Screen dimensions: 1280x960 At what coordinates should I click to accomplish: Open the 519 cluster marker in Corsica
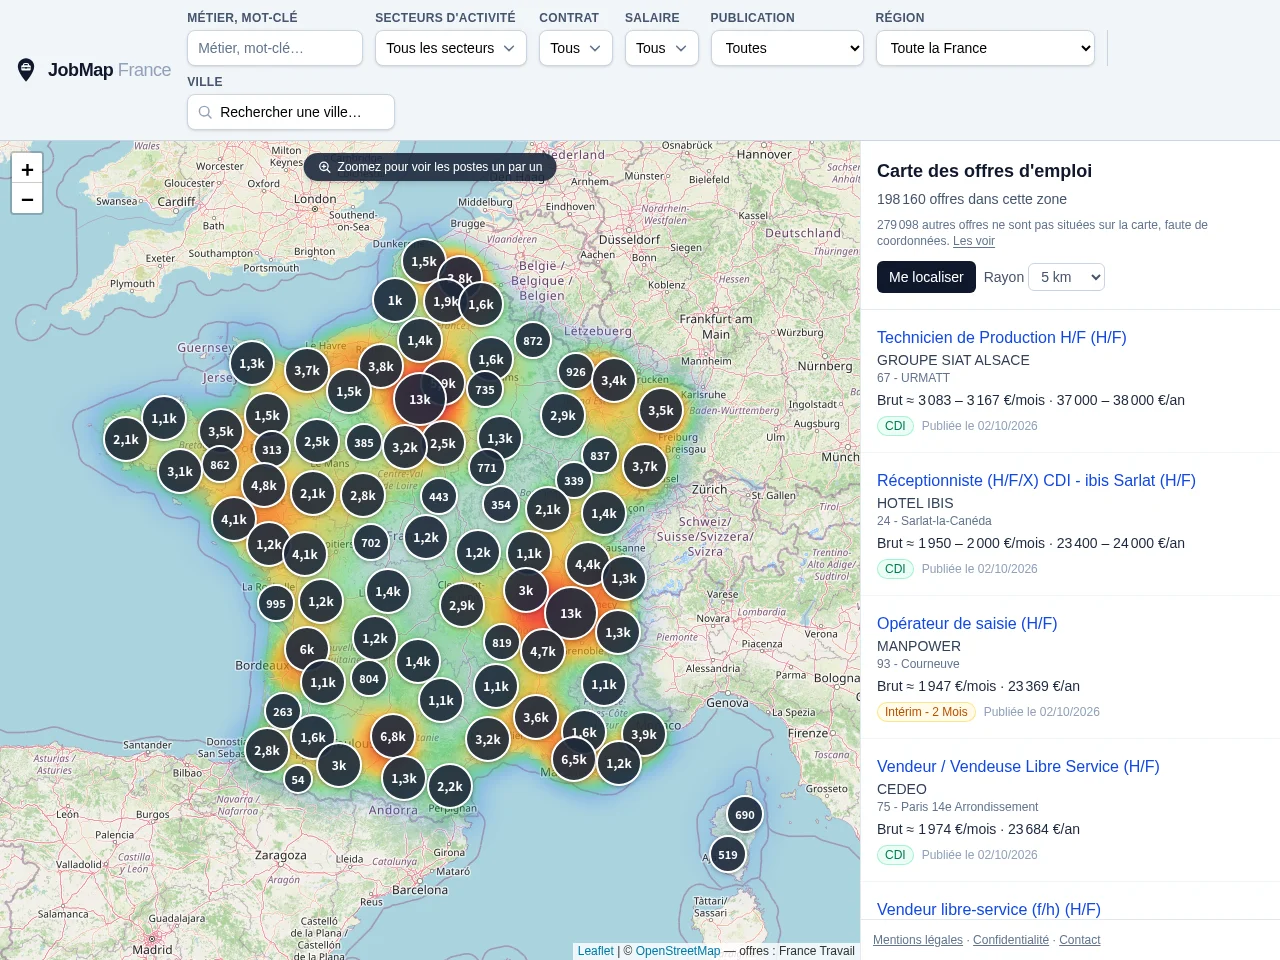[728, 855]
